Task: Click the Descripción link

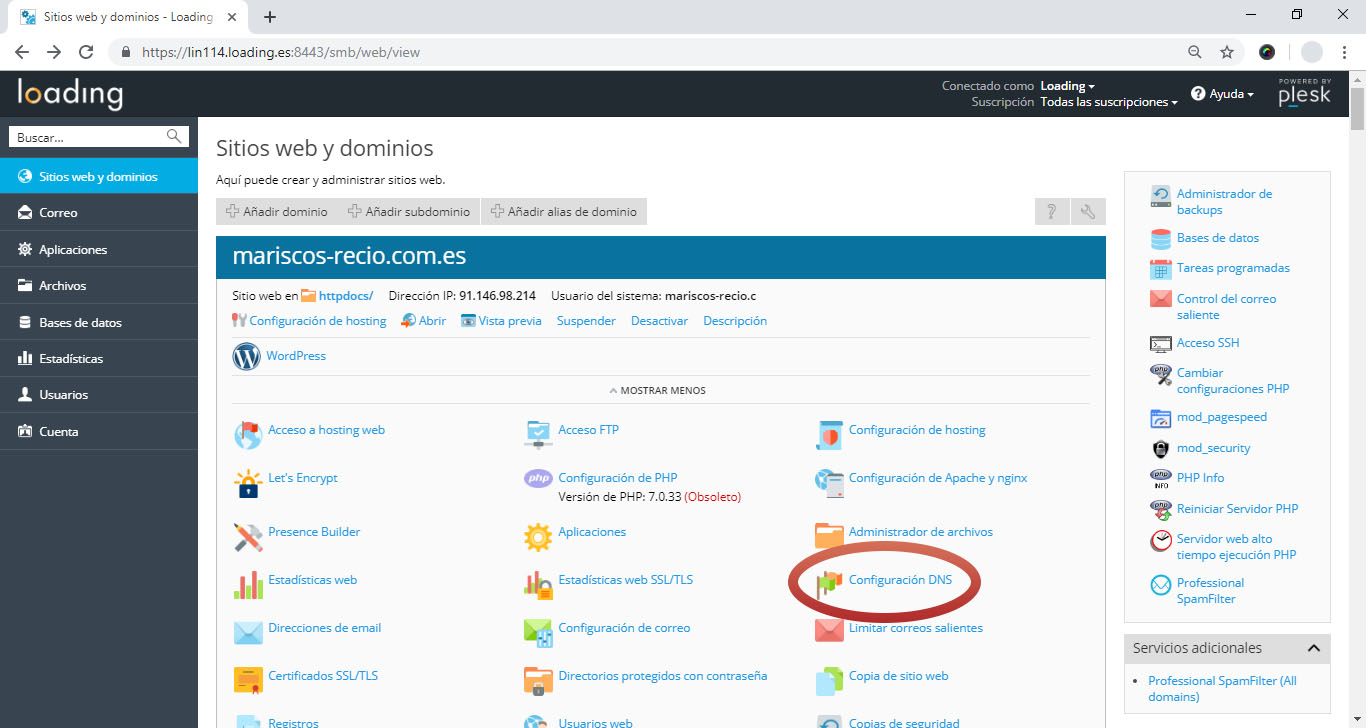Action: coord(735,321)
